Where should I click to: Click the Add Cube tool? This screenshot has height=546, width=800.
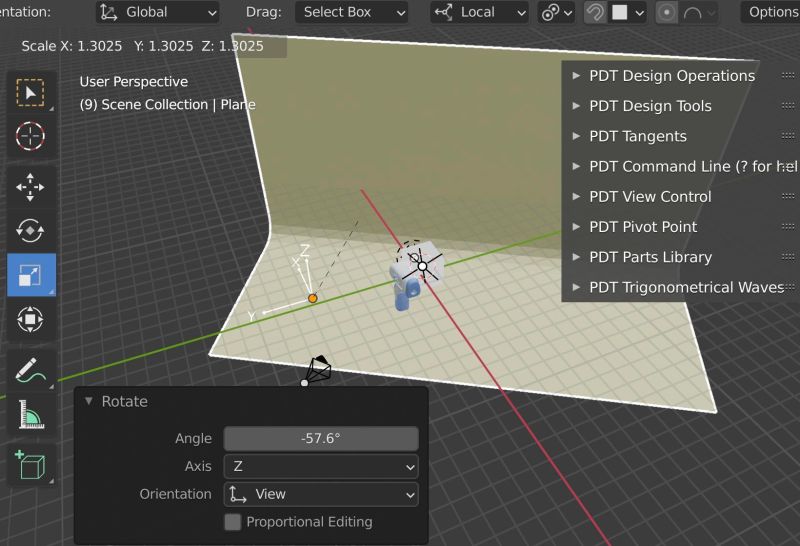(31, 464)
